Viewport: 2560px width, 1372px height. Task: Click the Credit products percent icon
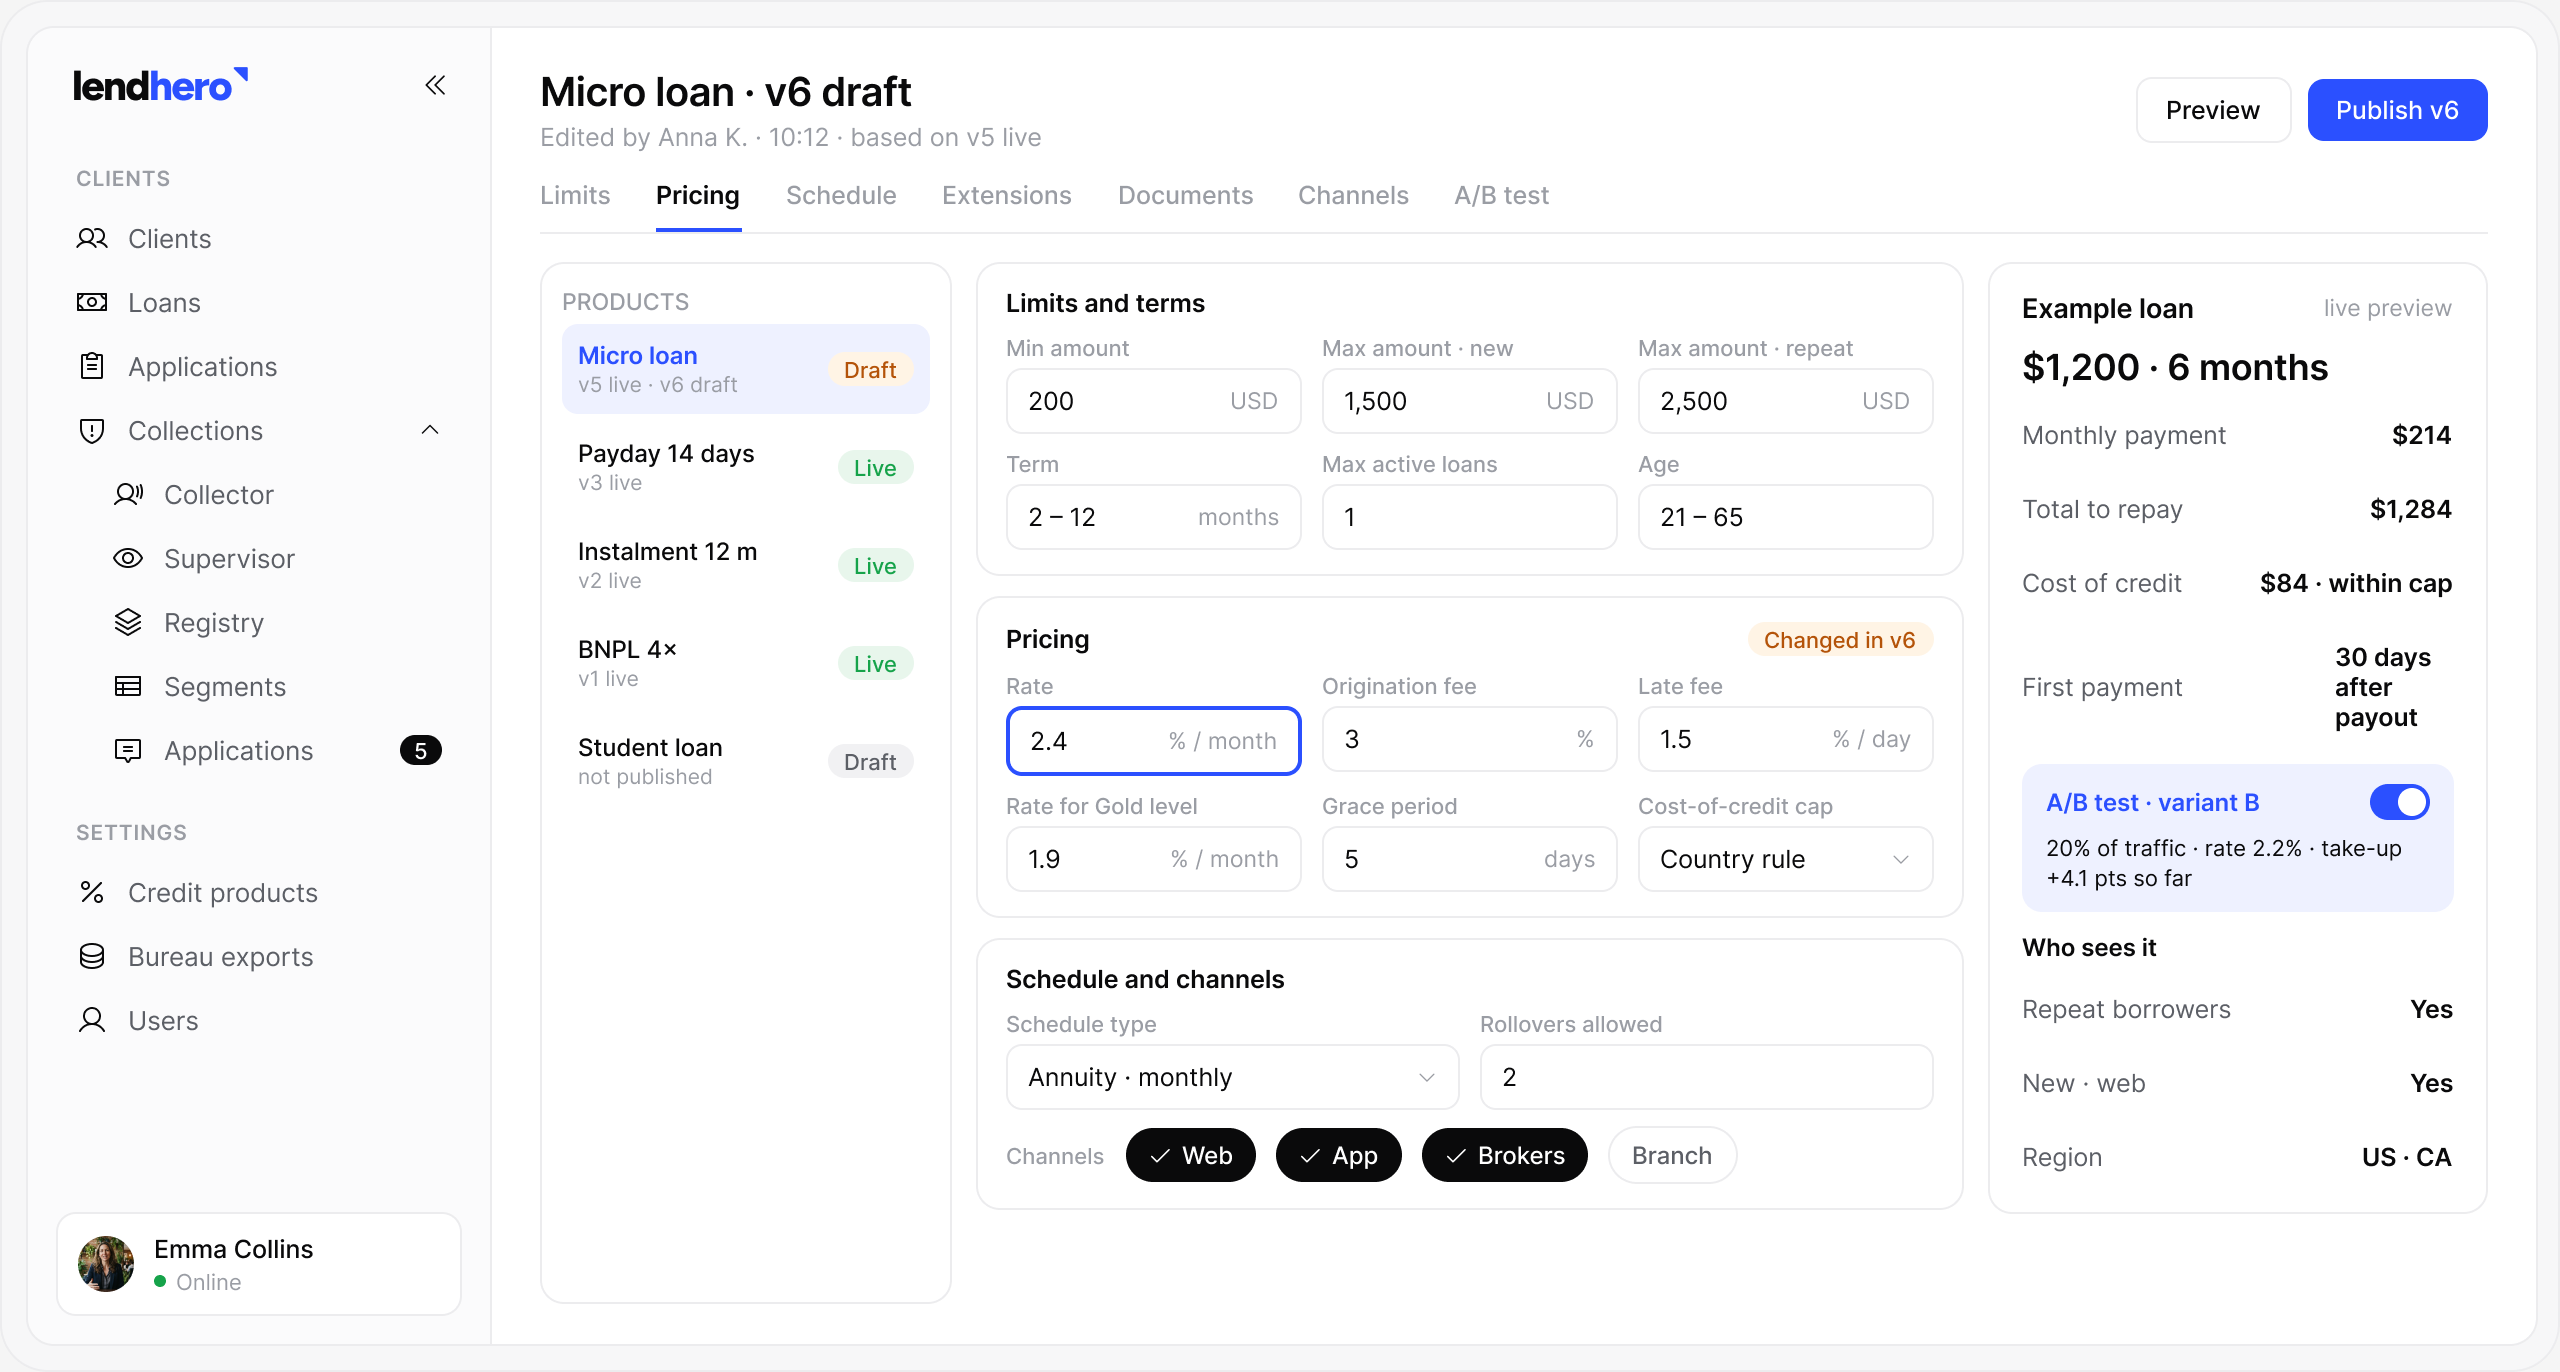[92, 893]
